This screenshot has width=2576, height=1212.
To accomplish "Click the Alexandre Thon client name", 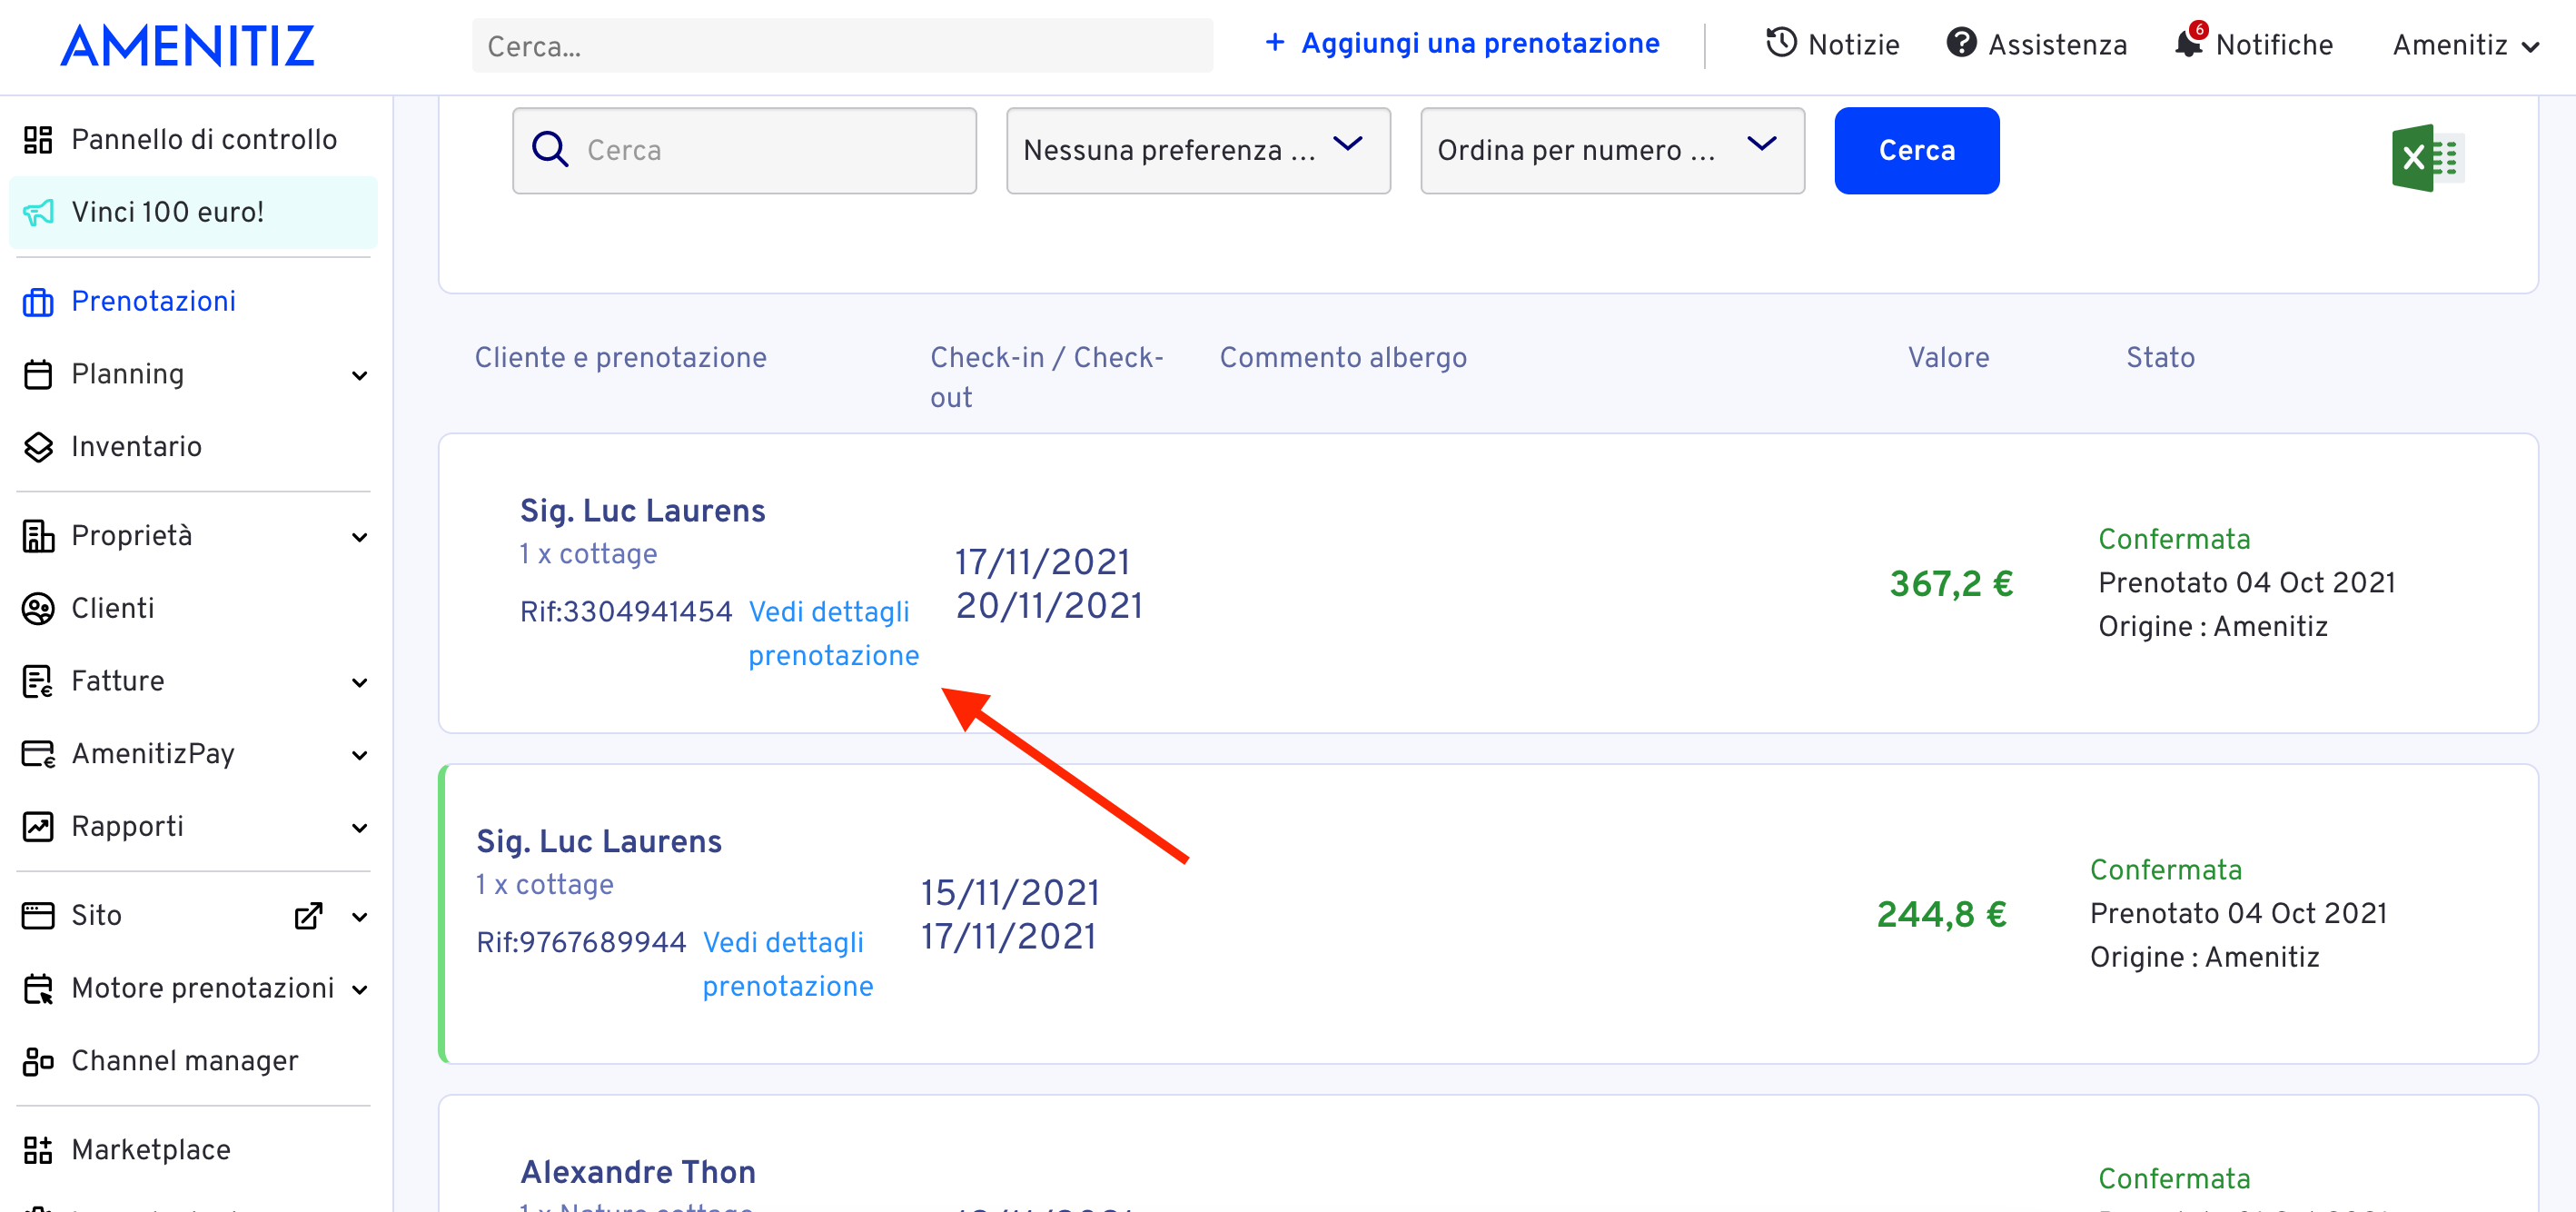I will 638,1172.
